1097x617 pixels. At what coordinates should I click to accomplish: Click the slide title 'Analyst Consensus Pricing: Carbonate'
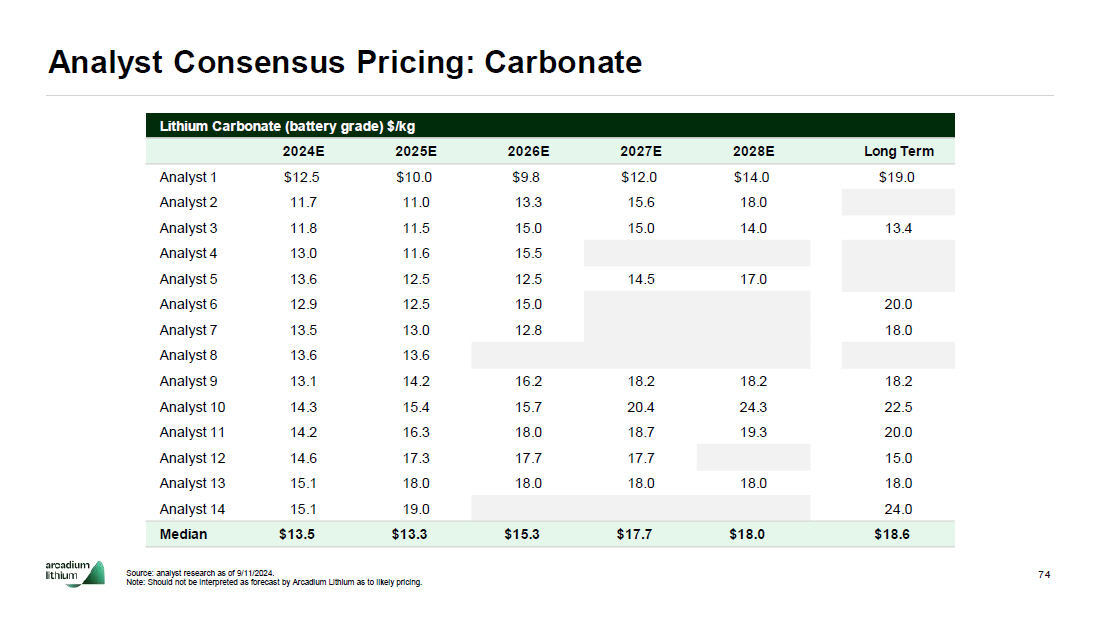tap(345, 62)
